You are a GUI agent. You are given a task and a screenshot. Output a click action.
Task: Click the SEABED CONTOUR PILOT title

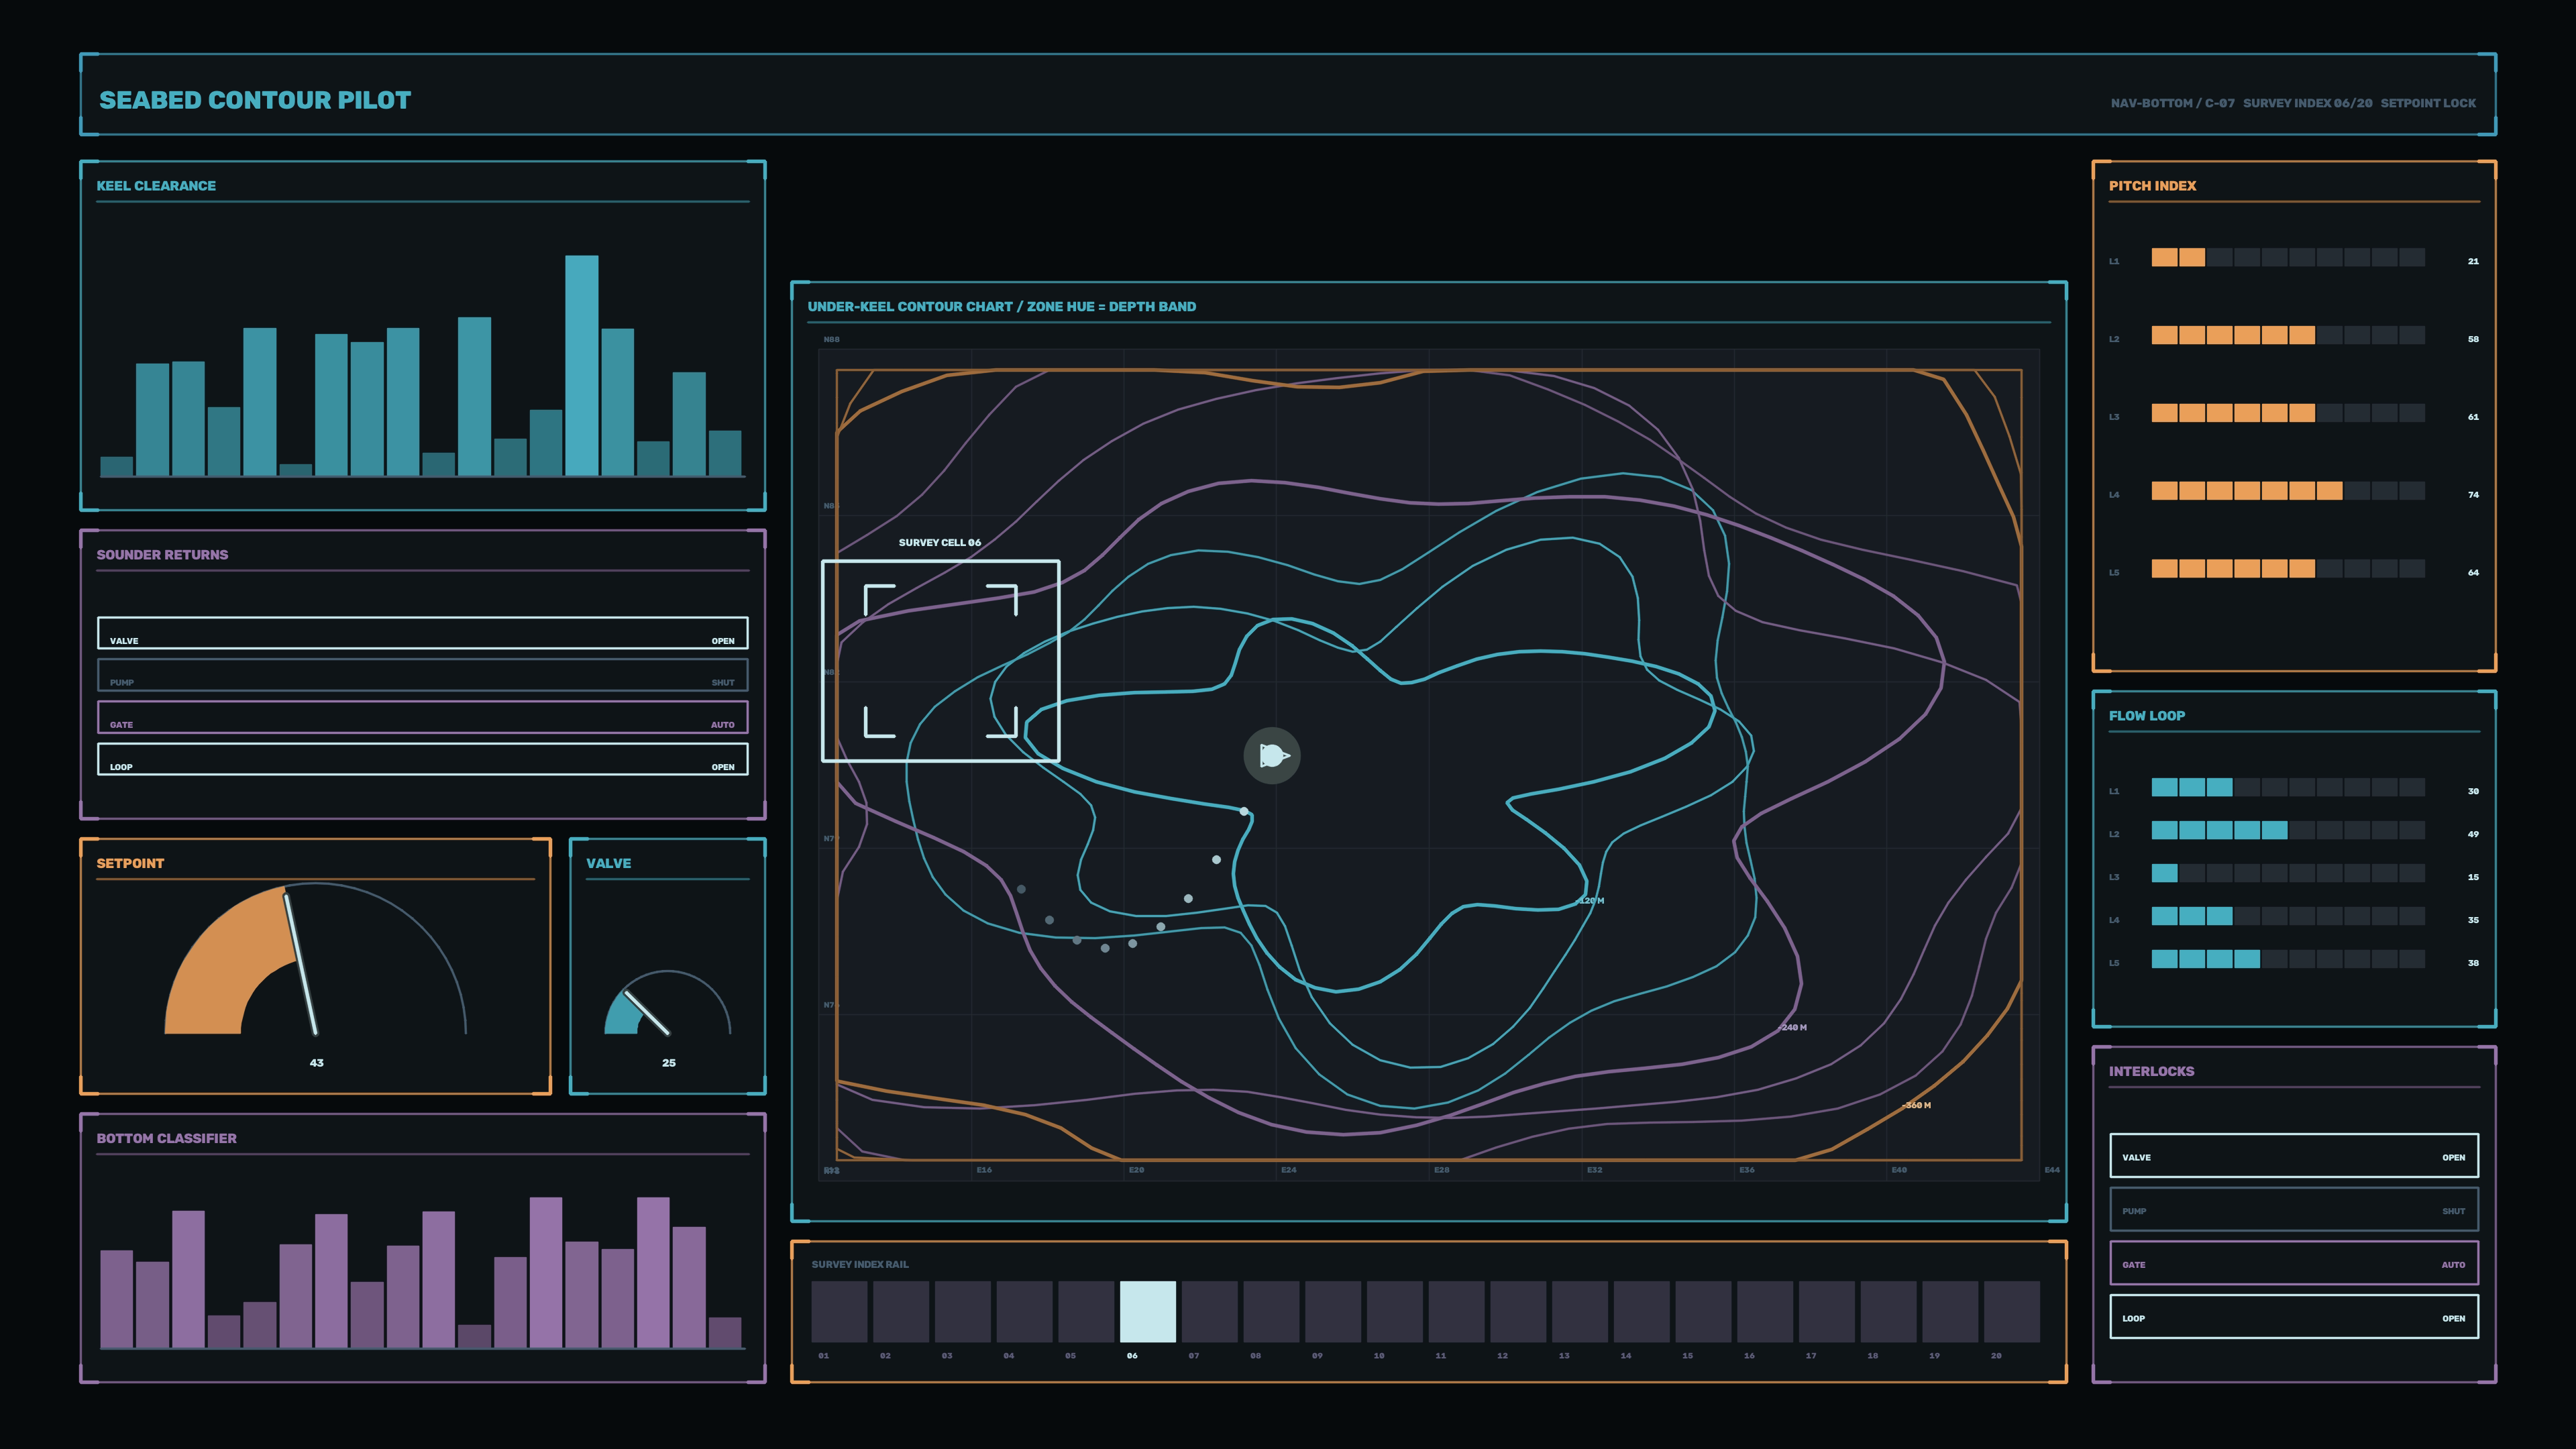click(x=255, y=100)
